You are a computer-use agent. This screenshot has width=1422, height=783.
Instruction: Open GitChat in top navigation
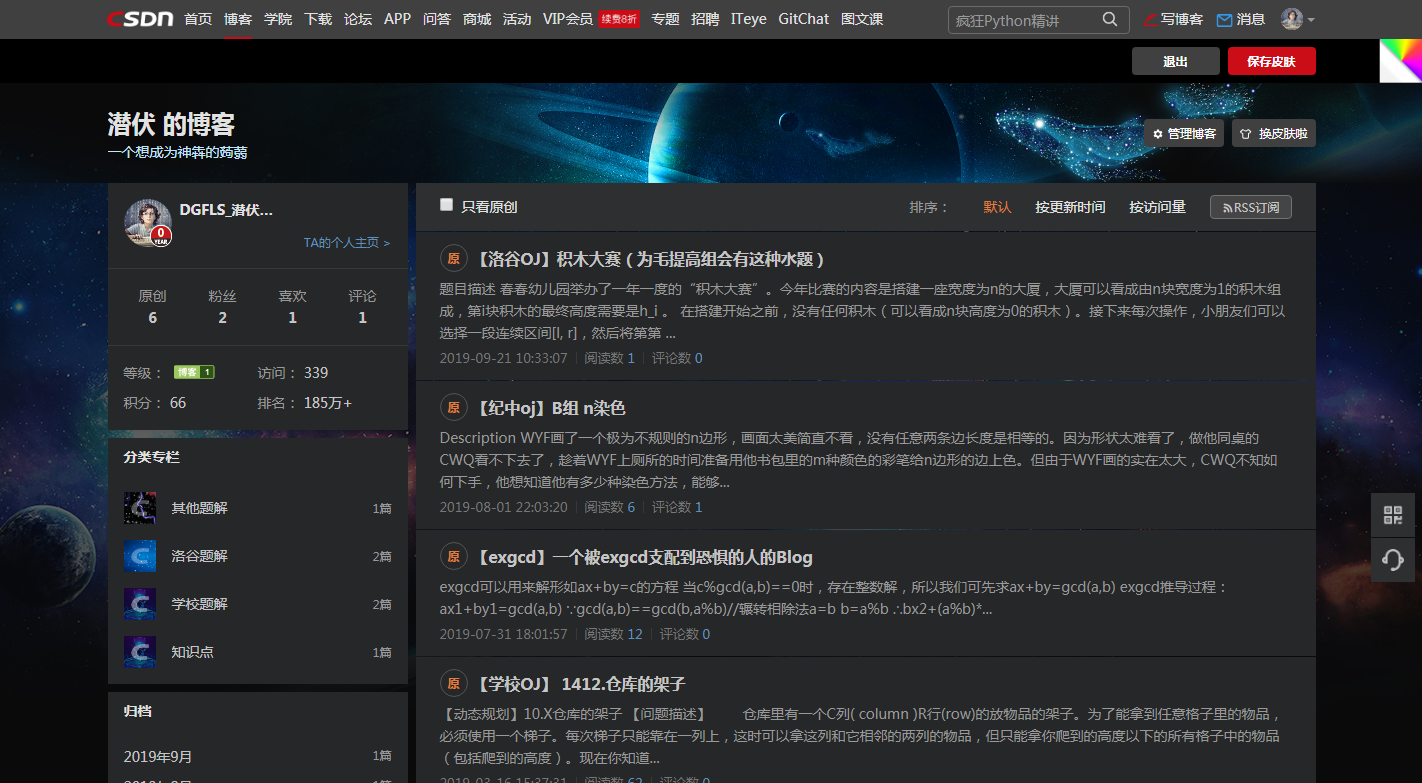coord(804,19)
